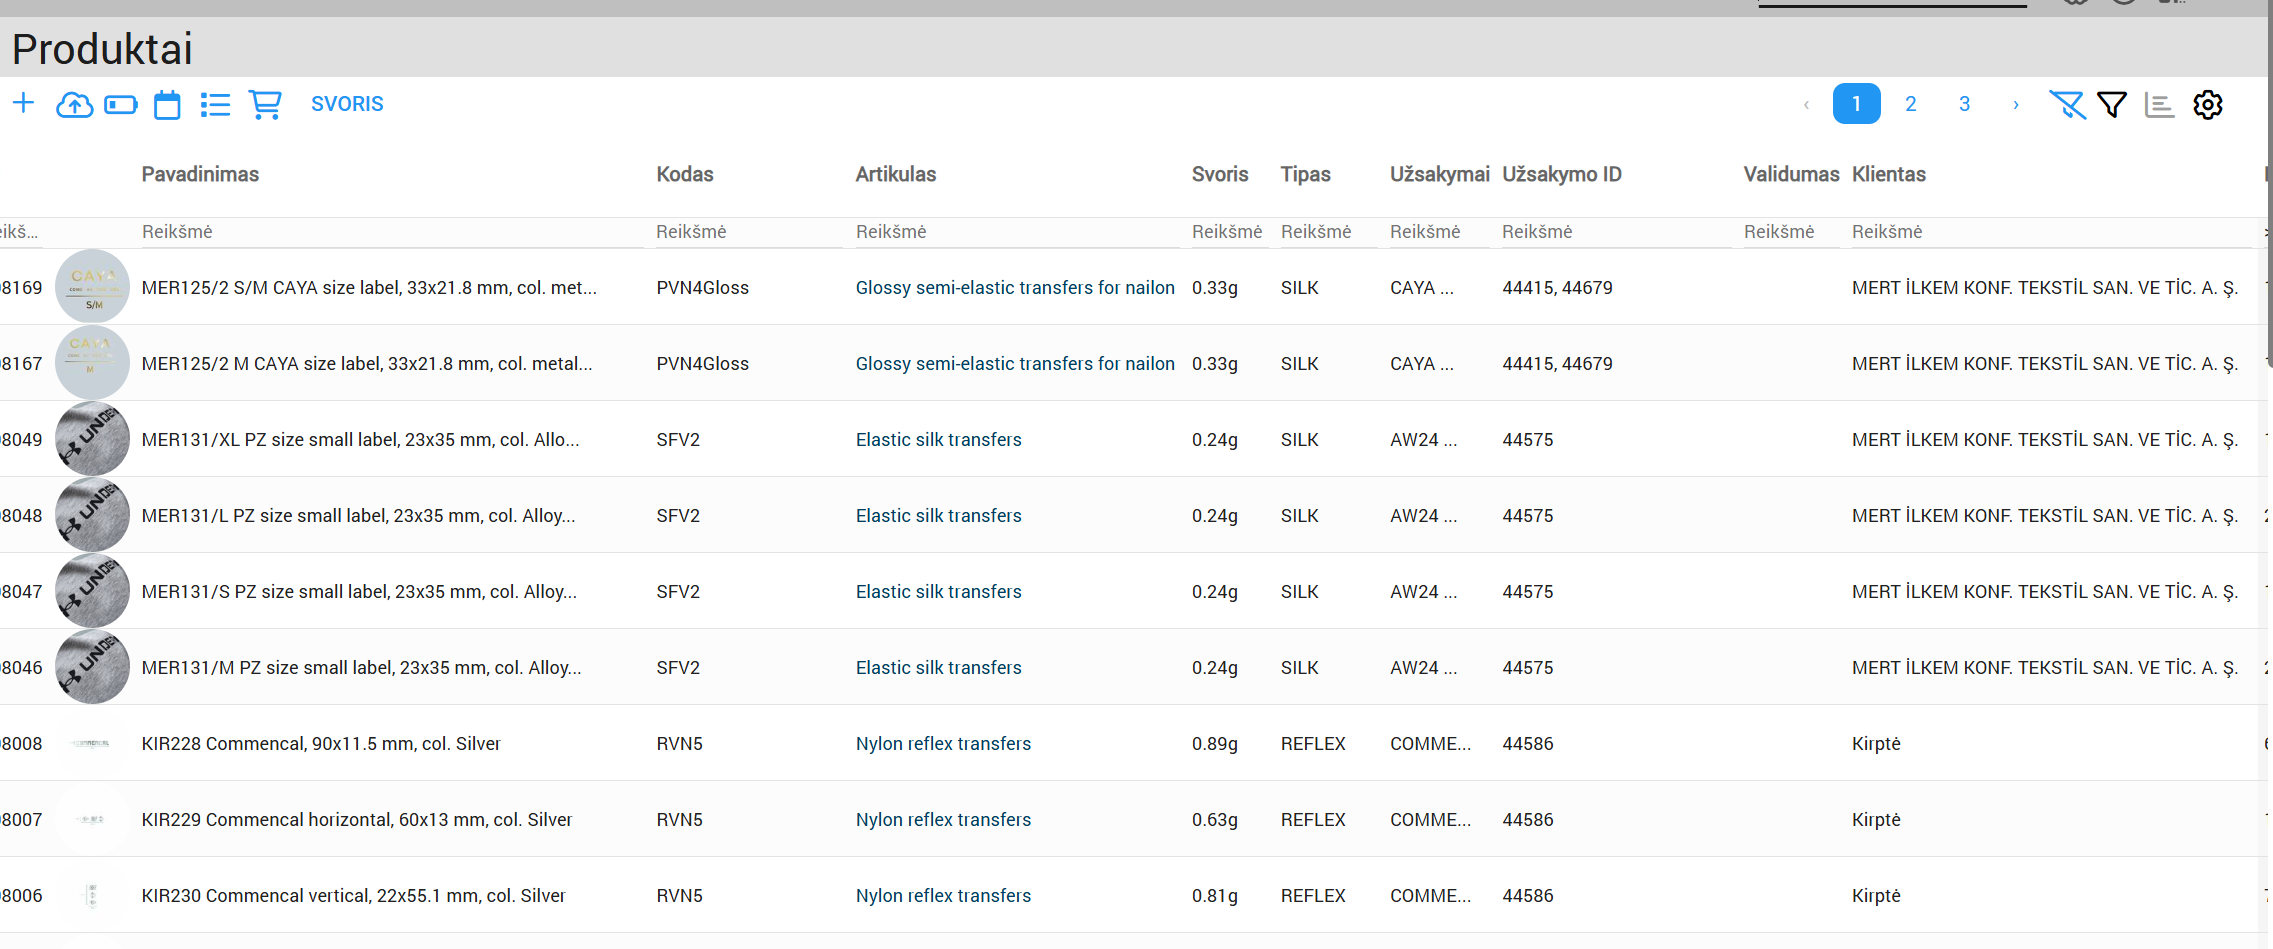The image size is (2273, 949).
Task: Click thumbnail of MER131/XL PZ label
Action: coord(92,439)
